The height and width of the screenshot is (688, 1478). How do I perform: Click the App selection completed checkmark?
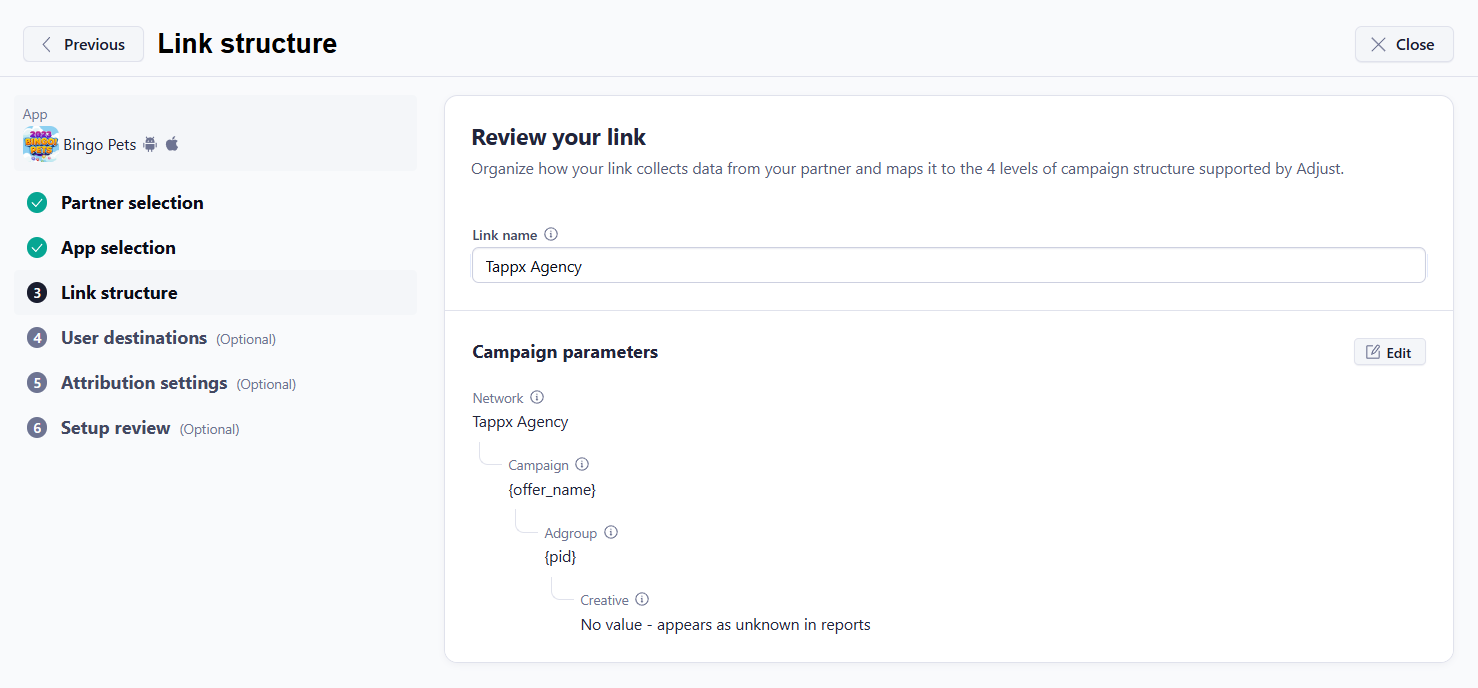tap(37, 247)
